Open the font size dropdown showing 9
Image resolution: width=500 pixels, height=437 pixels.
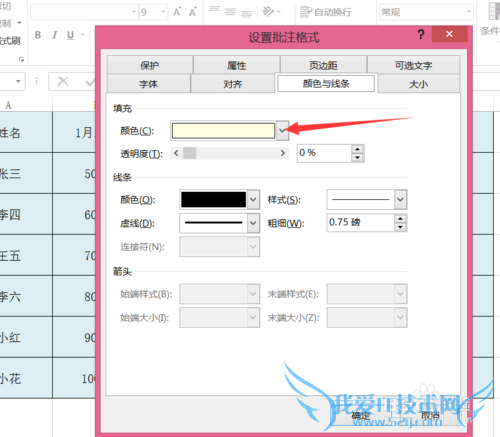pyautogui.click(x=163, y=12)
